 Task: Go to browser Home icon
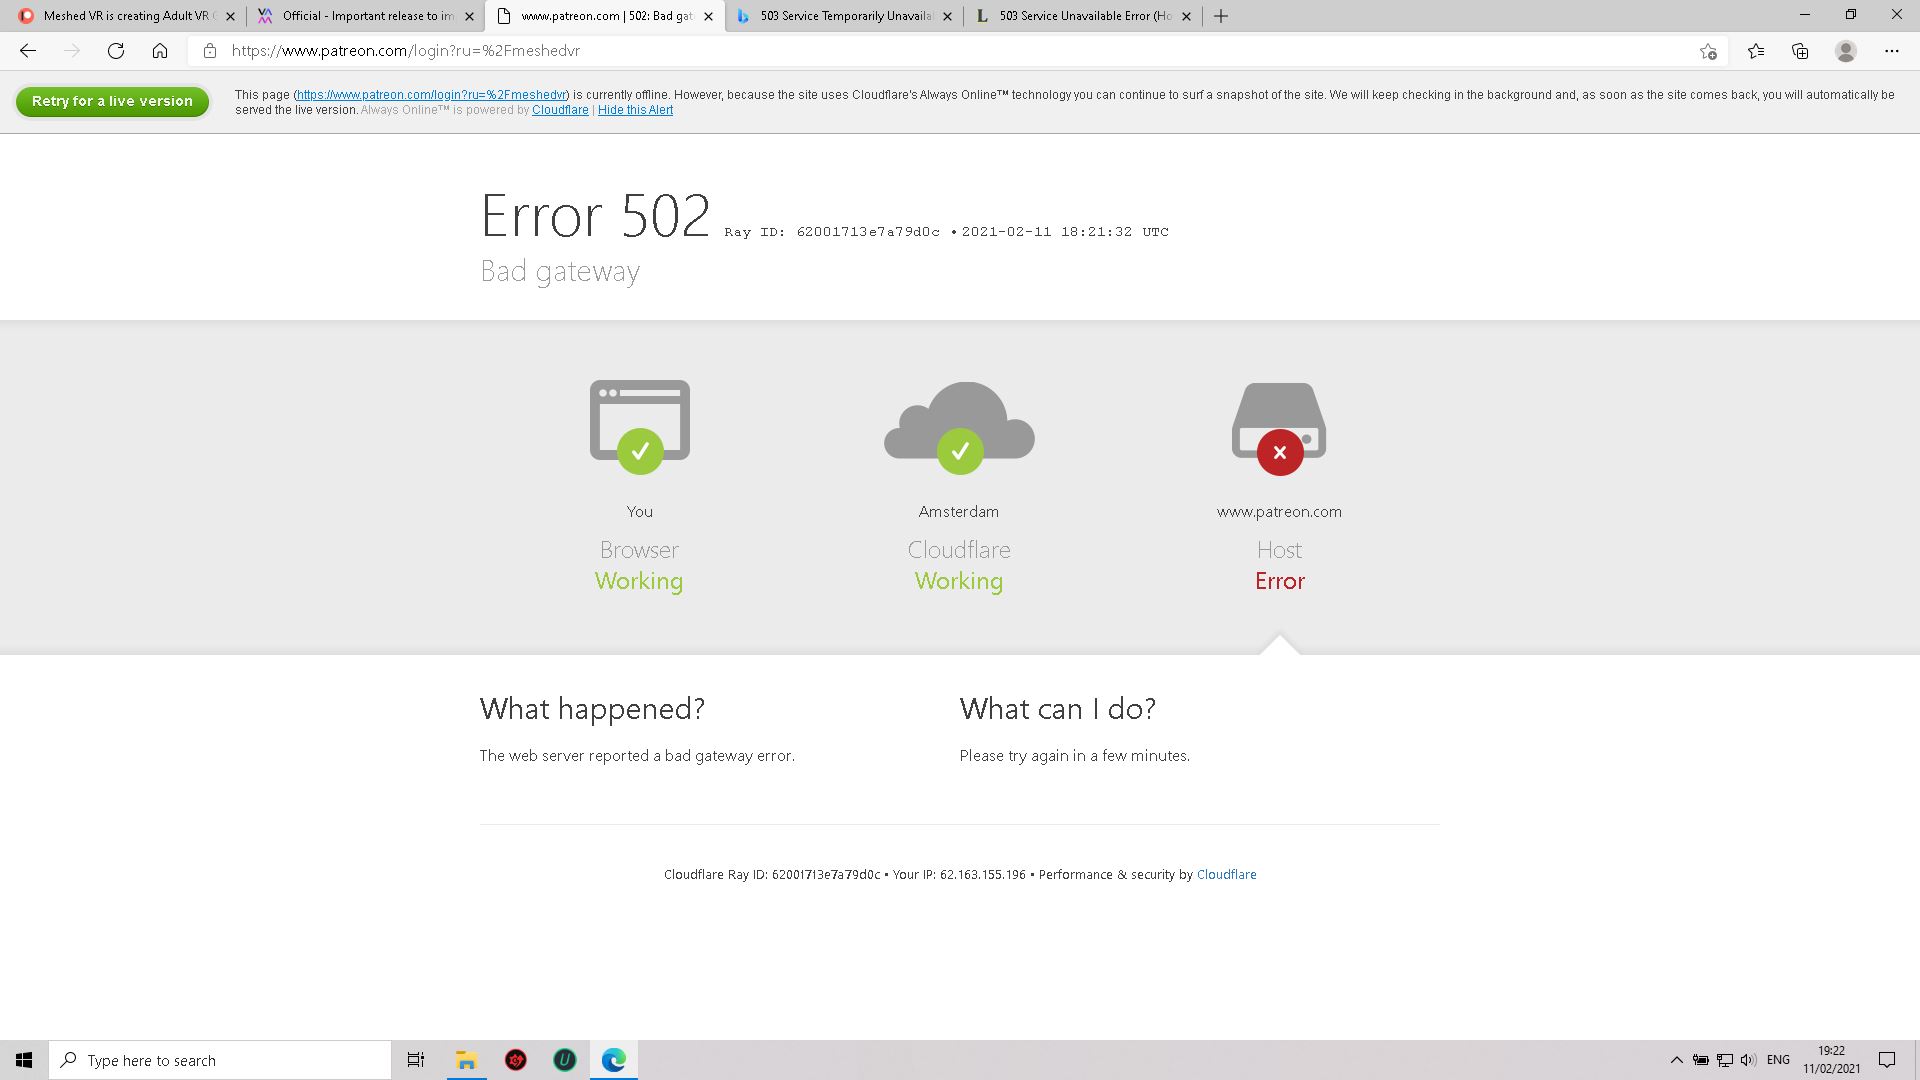coord(160,51)
